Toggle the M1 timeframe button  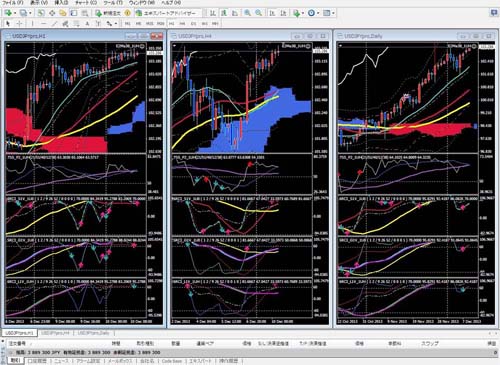127,24
